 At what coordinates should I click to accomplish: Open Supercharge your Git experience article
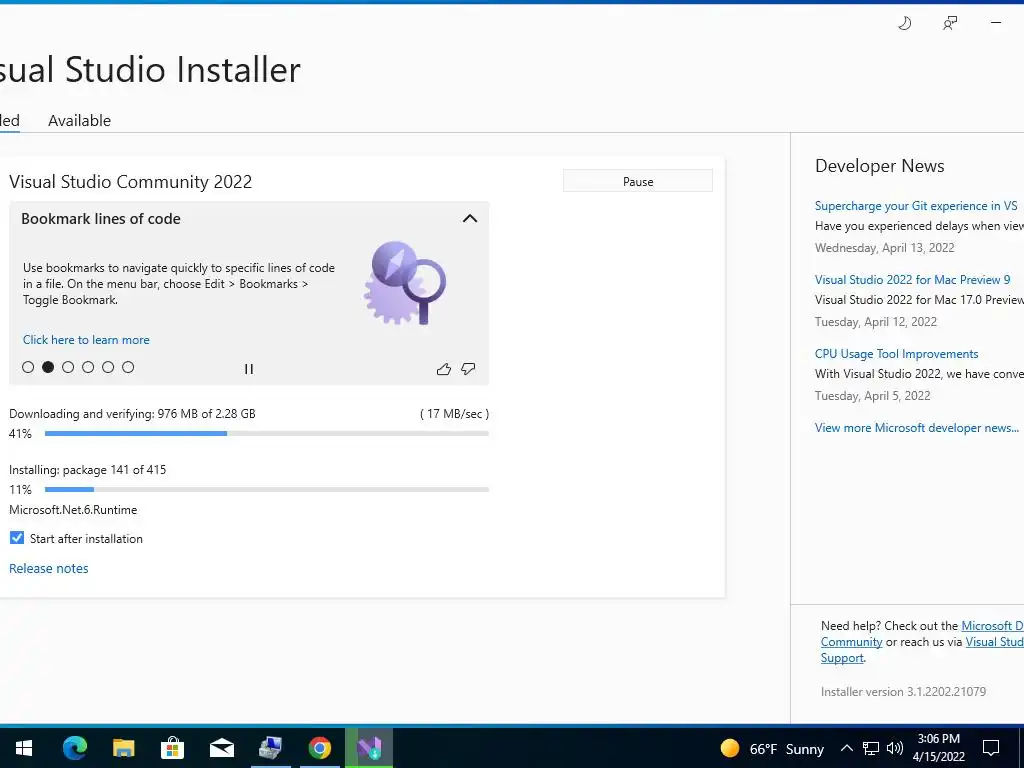(x=916, y=206)
